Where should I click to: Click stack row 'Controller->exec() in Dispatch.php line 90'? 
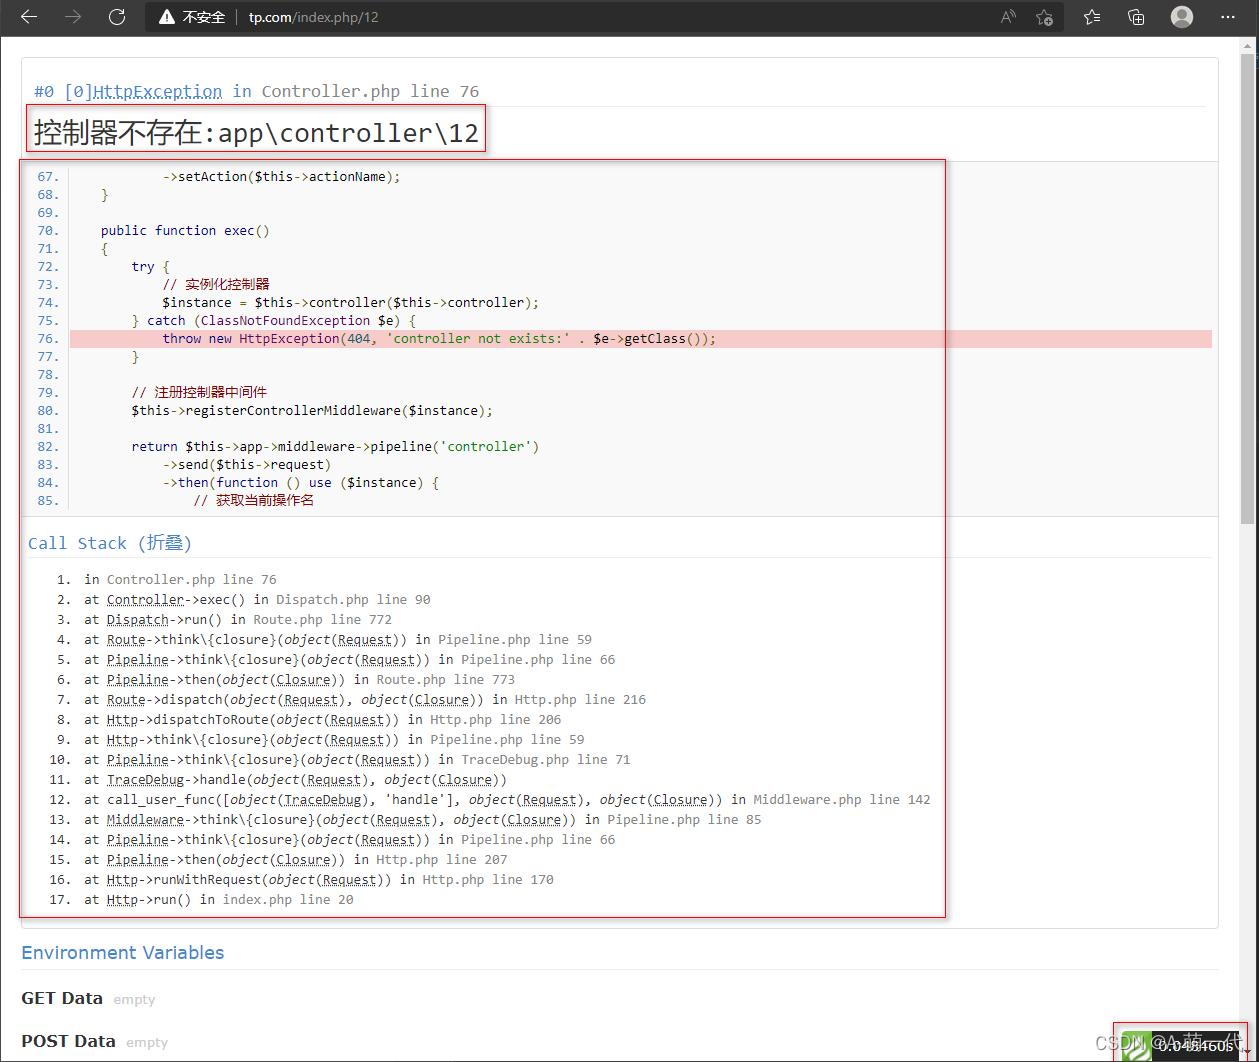pos(257,600)
